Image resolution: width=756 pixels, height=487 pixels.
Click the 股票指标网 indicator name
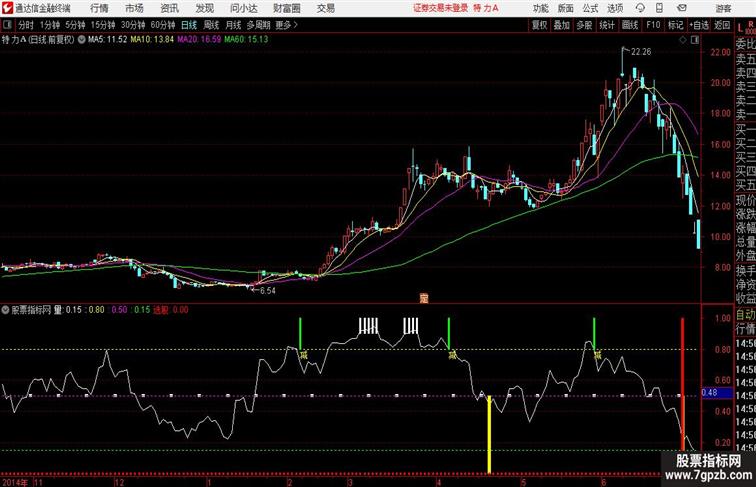(31, 310)
